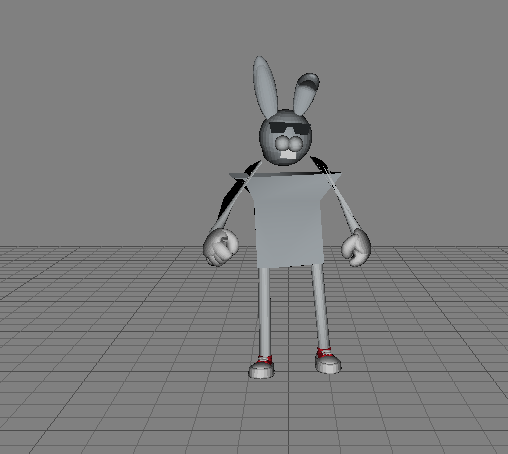Click the gloved hand on the screen's right
508x454 pixels.
tap(356, 248)
